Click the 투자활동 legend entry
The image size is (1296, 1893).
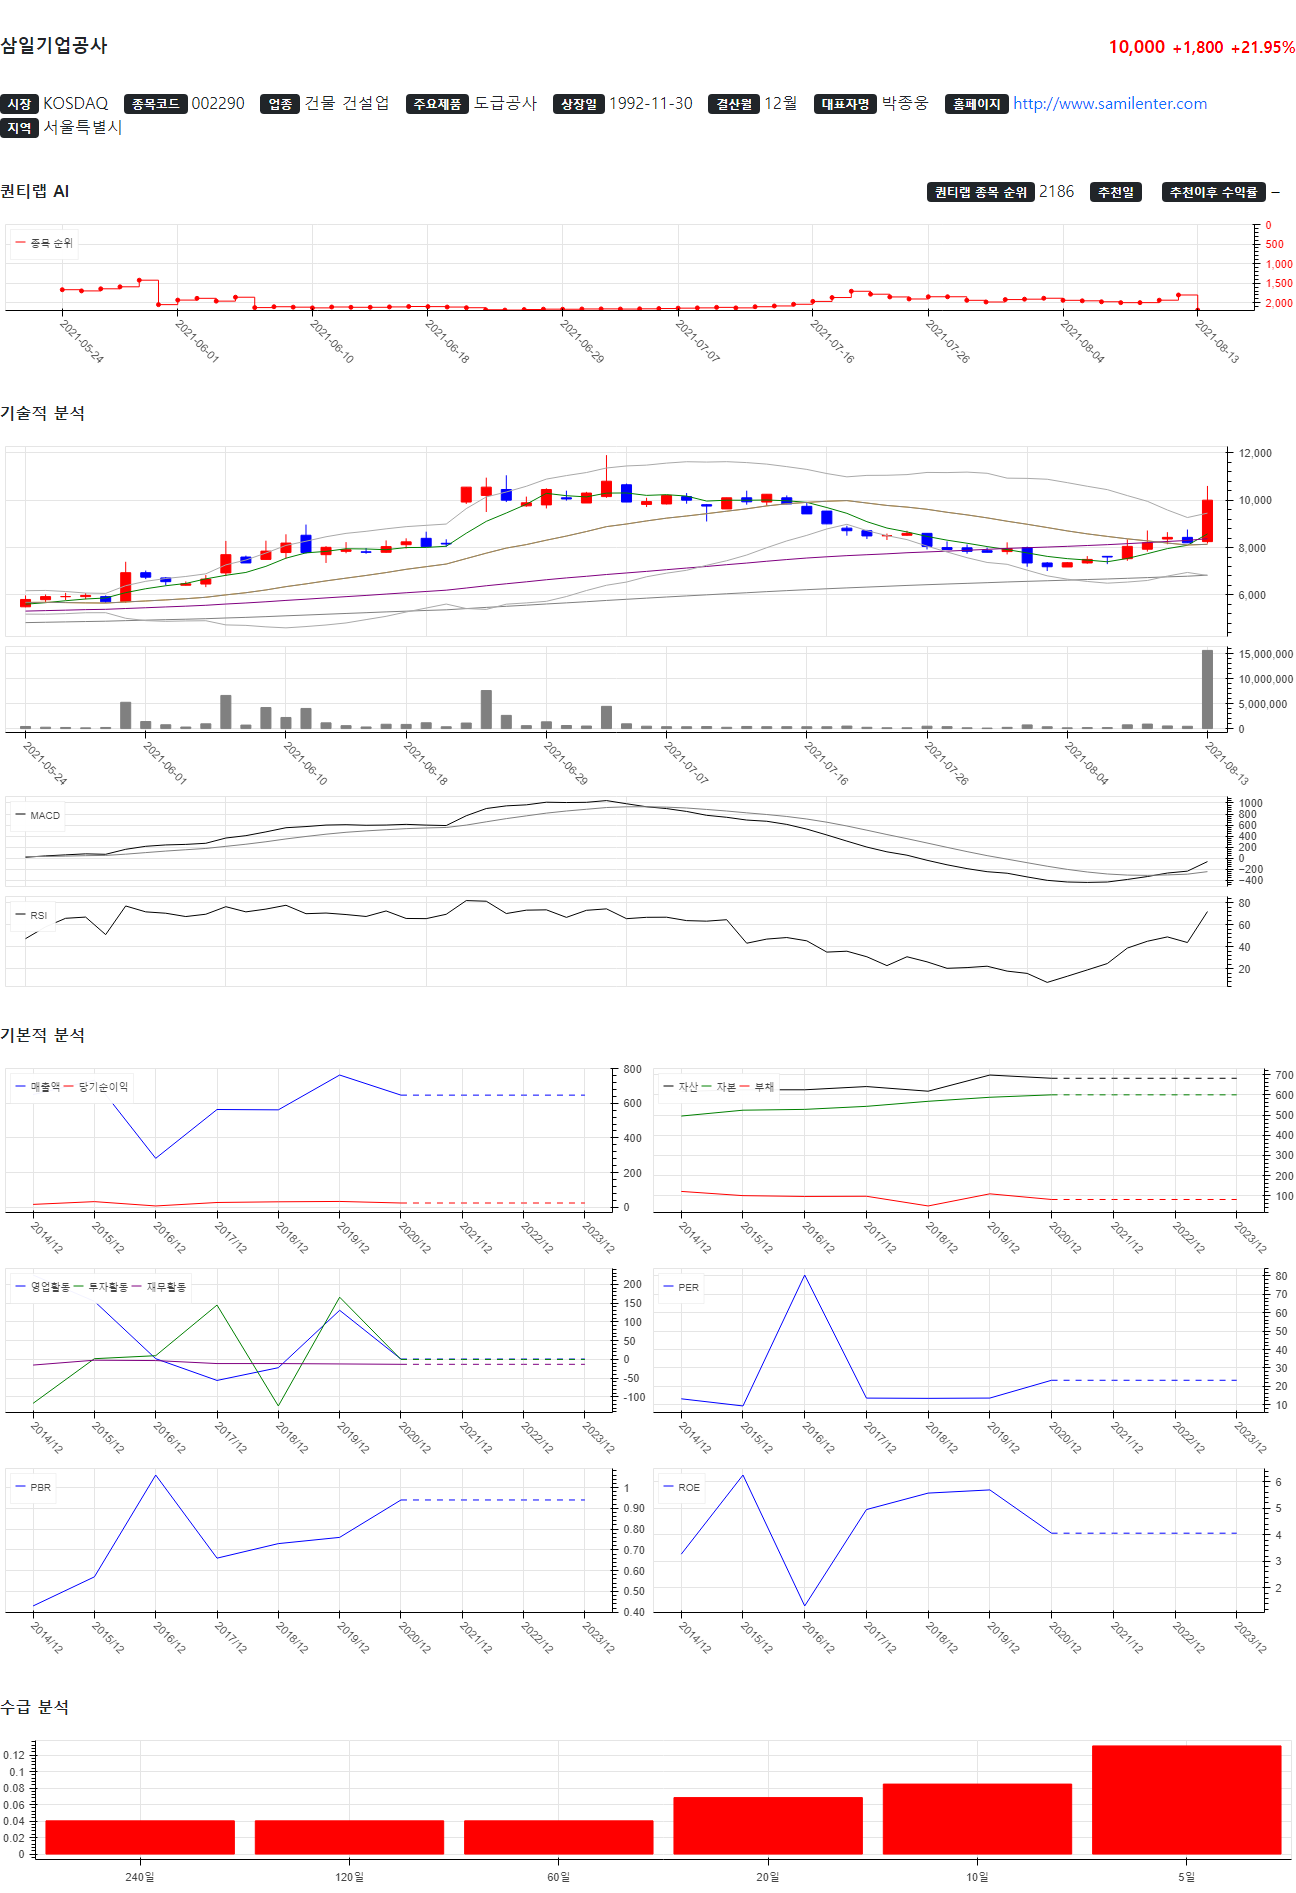coord(101,1287)
